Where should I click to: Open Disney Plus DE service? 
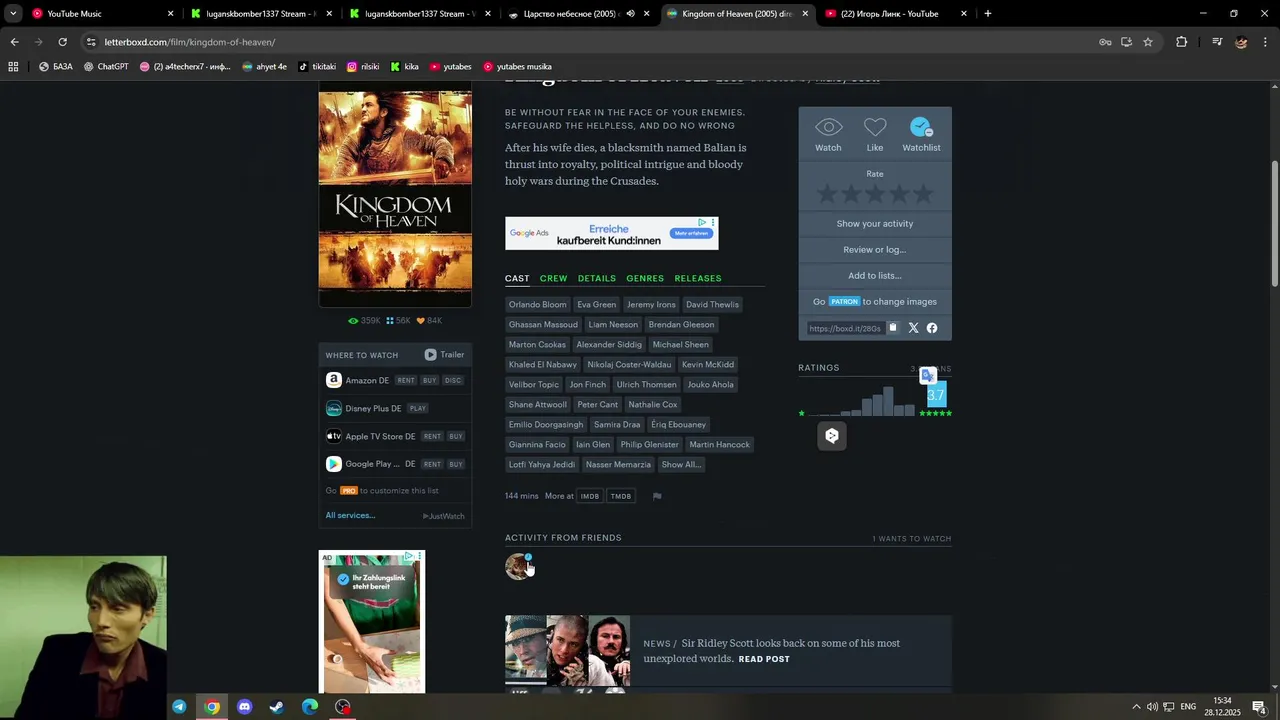pyautogui.click(x=373, y=408)
